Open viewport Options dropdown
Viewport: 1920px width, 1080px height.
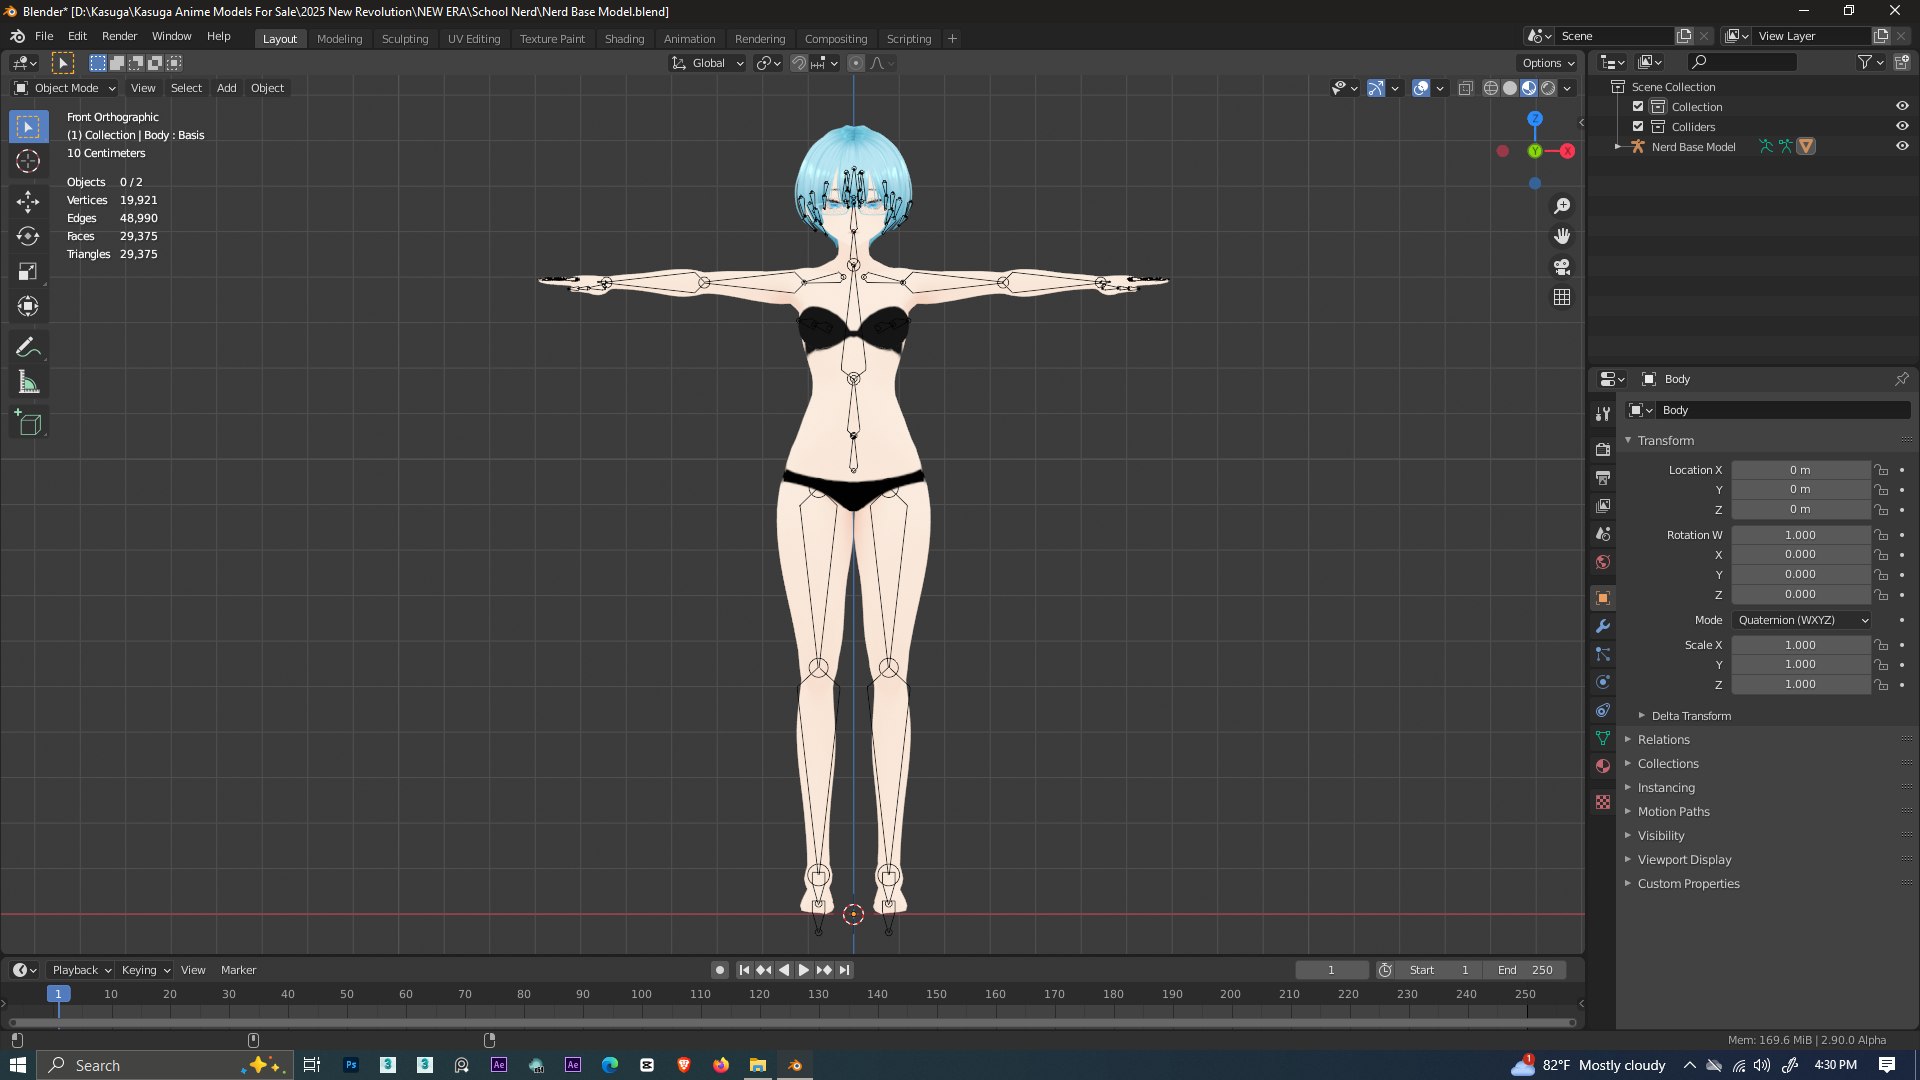coord(1548,63)
